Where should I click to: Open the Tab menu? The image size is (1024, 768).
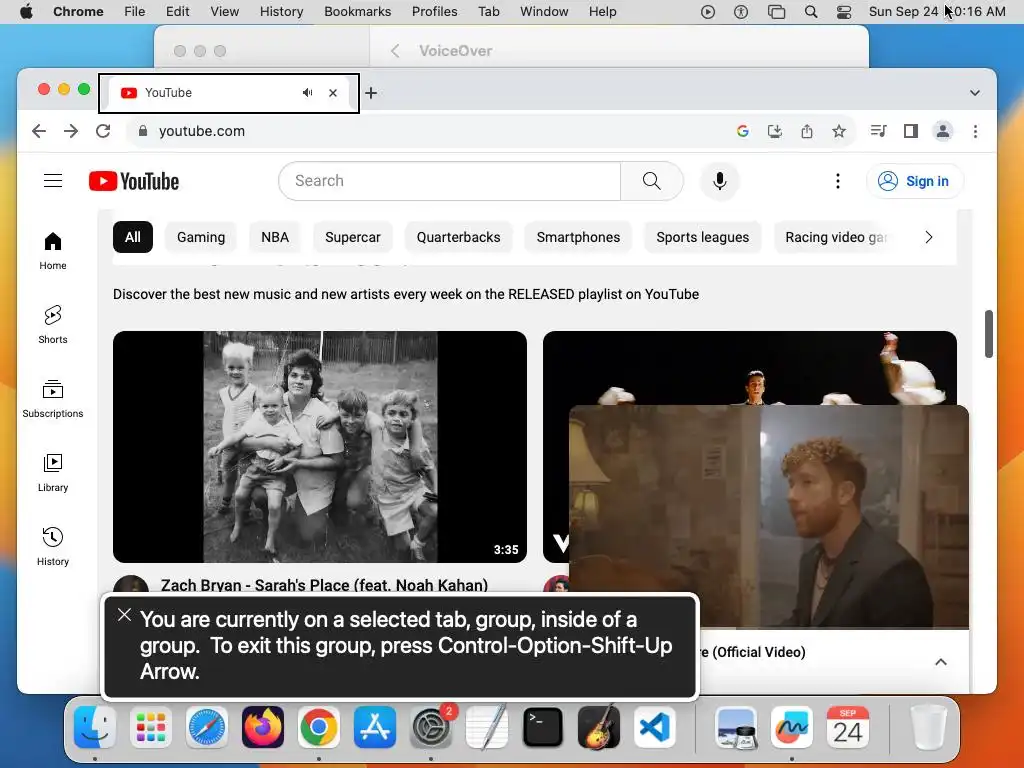click(x=488, y=12)
